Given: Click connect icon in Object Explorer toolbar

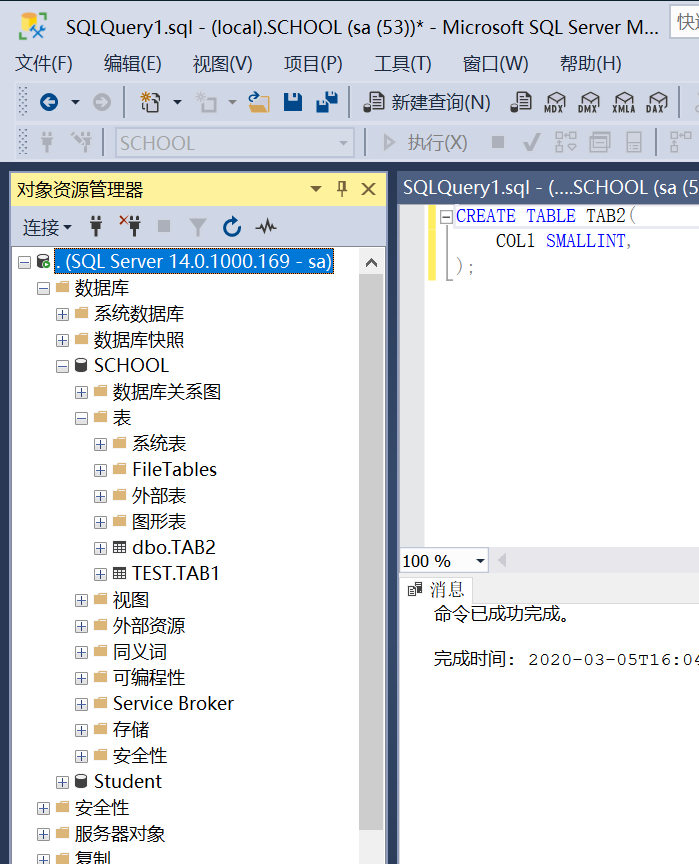Looking at the screenshot, I should pos(96,226).
